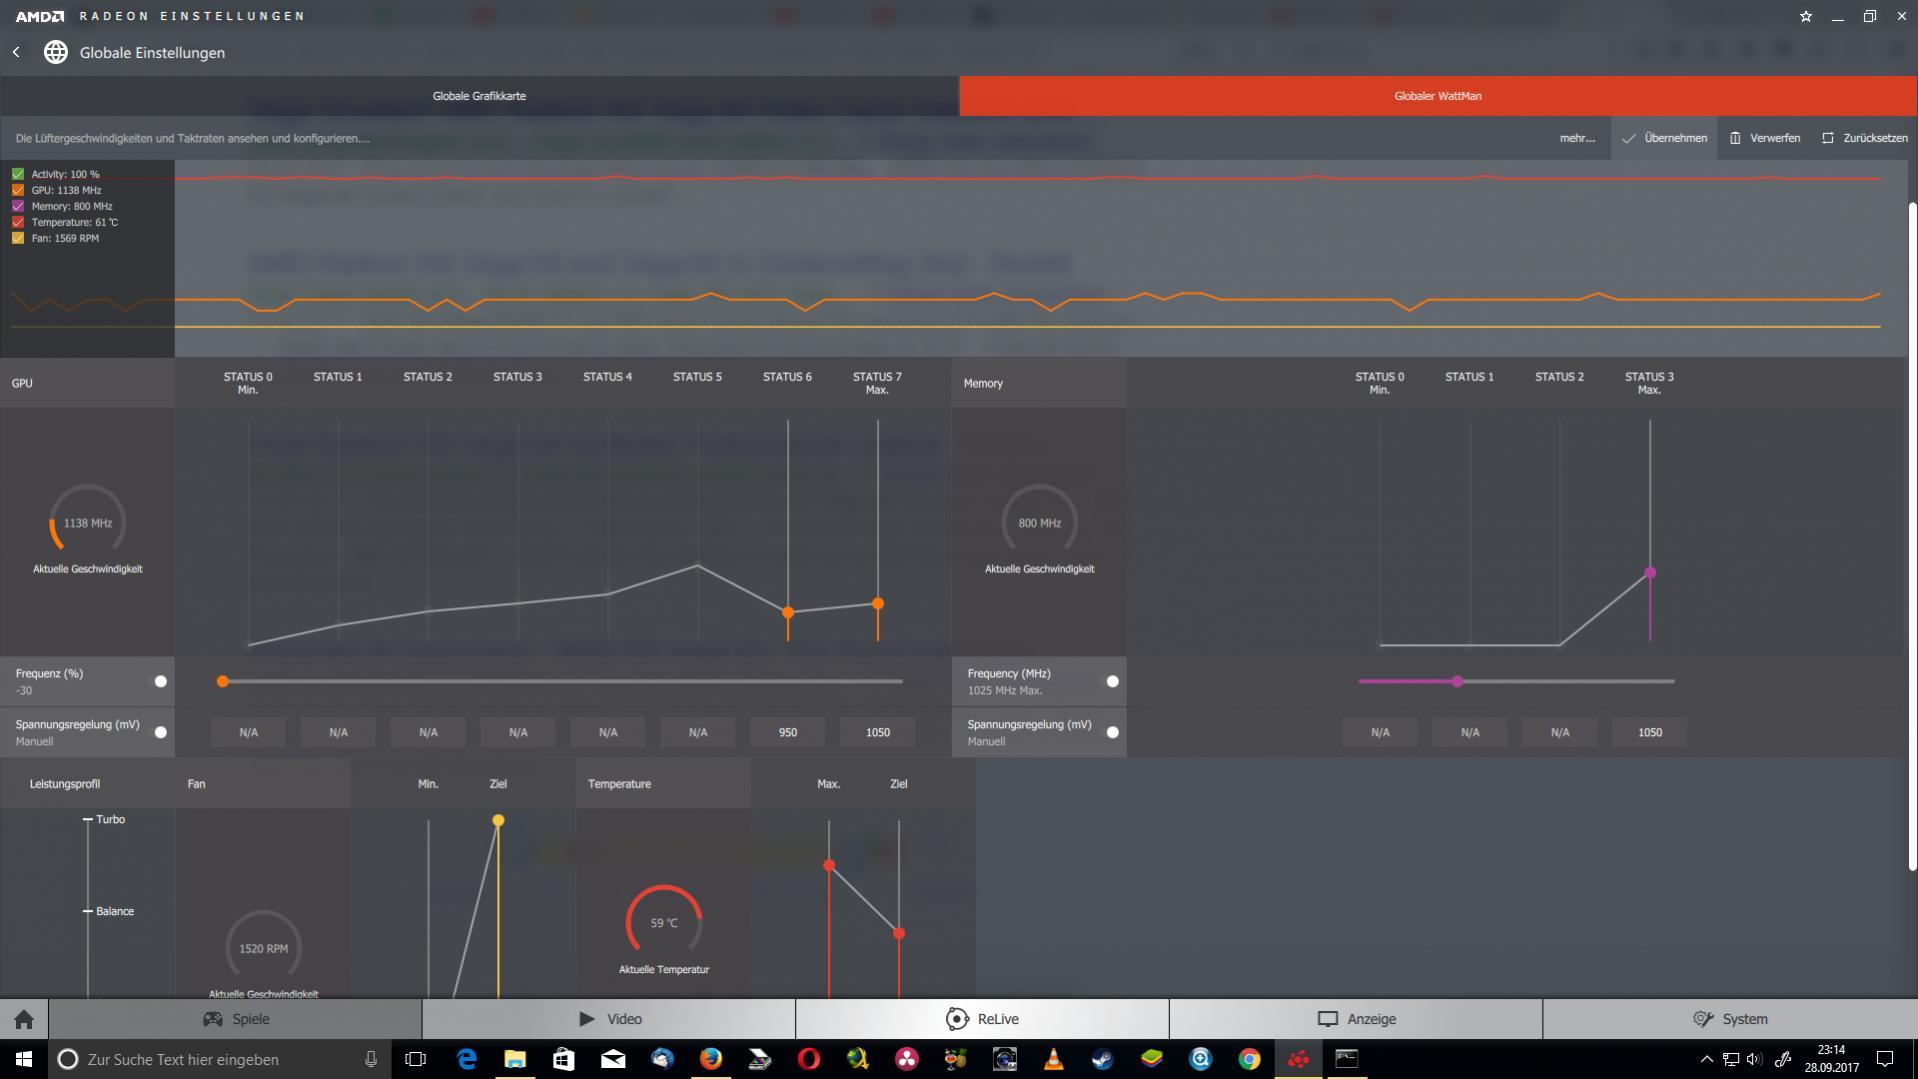Click the mehr... button
The height and width of the screenshot is (1079, 1918).
coord(1577,138)
